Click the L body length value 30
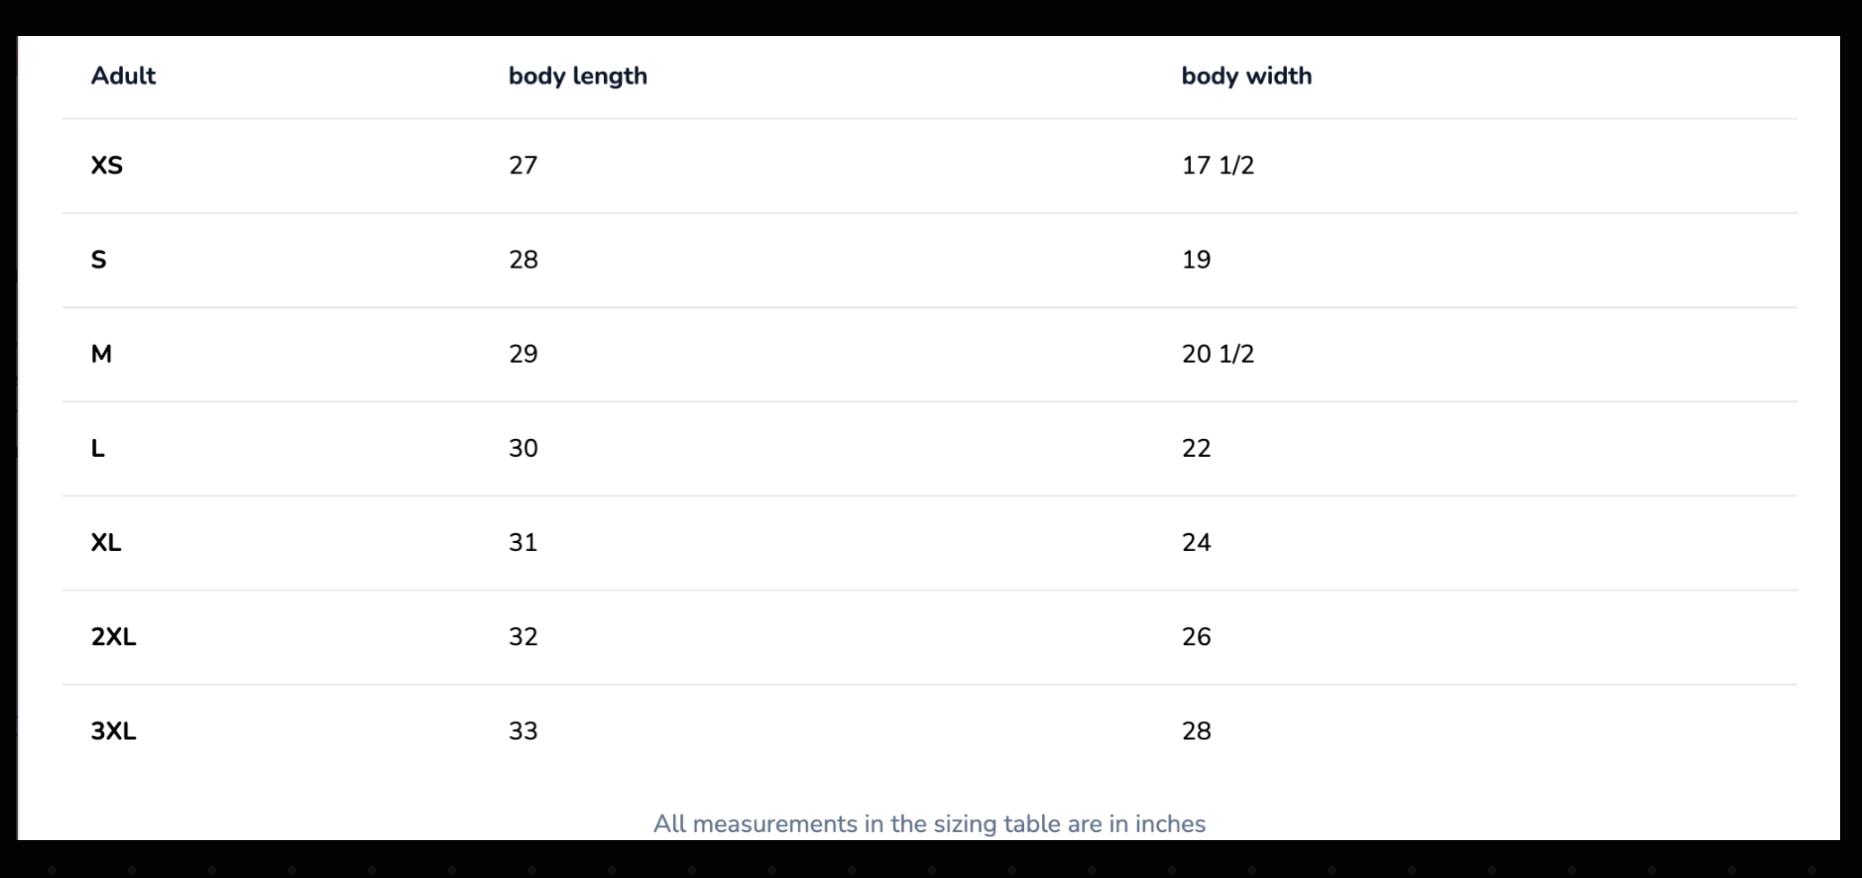 (523, 448)
